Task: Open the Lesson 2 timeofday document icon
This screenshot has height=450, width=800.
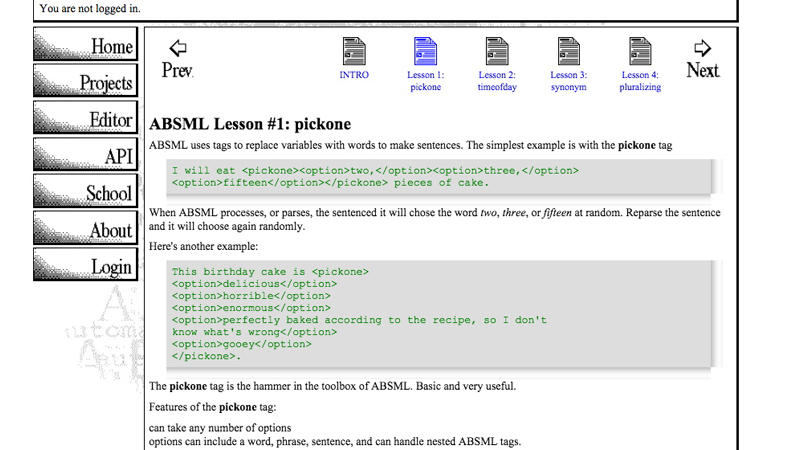Action: [x=497, y=51]
